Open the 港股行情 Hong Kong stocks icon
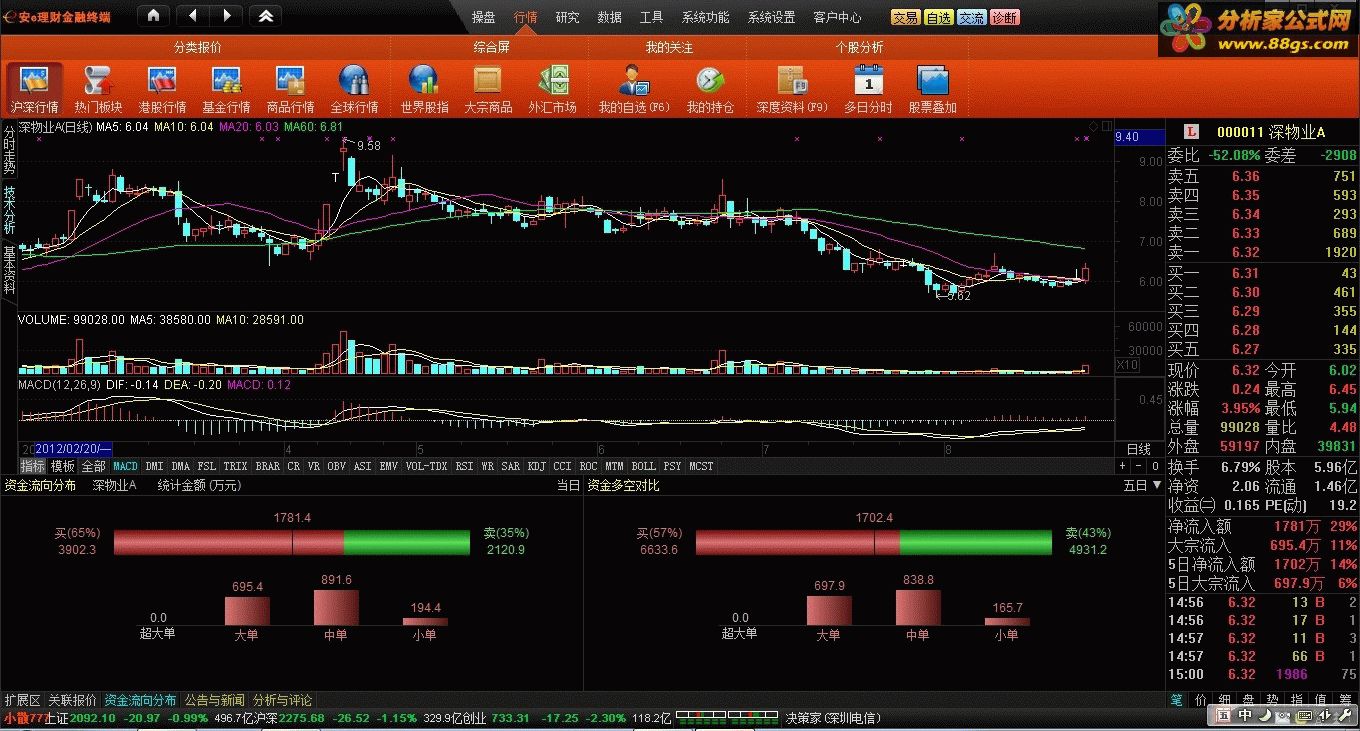The image size is (1360, 731). coord(162,89)
